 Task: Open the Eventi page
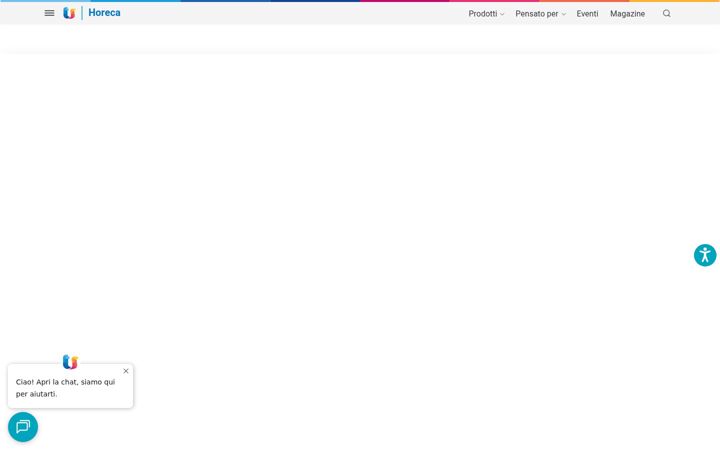pyautogui.click(x=587, y=14)
